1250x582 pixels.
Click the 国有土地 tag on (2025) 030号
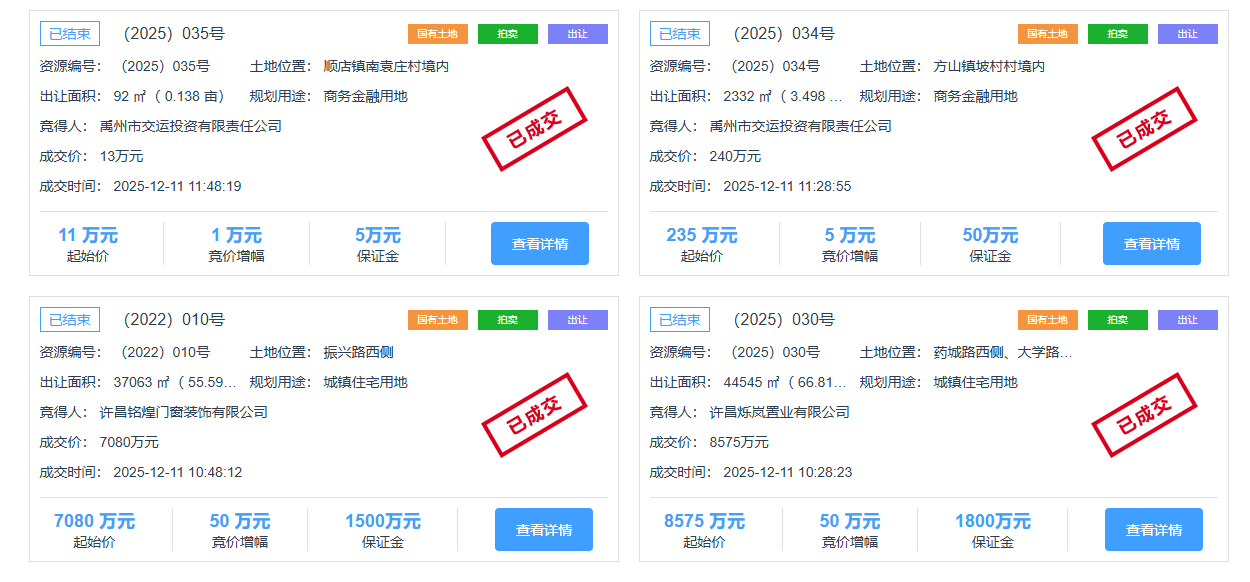point(1047,320)
